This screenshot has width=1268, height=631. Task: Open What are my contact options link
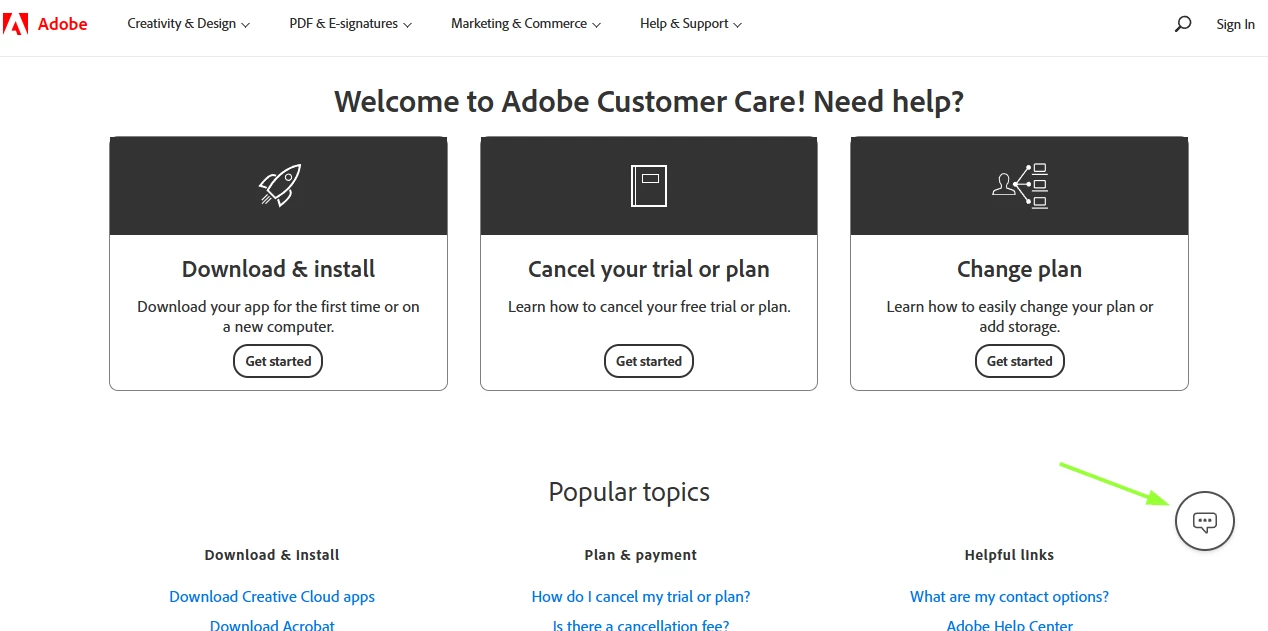[x=1009, y=597]
